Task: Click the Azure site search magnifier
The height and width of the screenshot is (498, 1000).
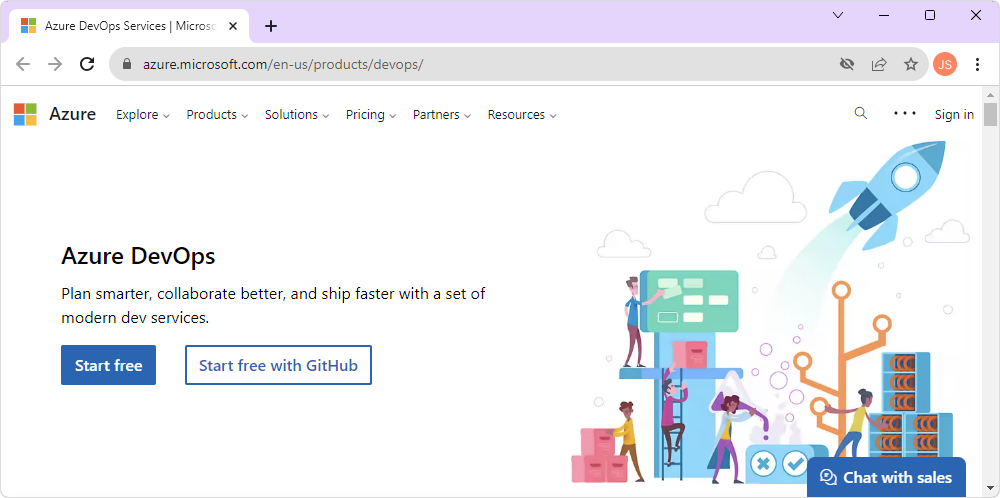Action: pos(860,114)
